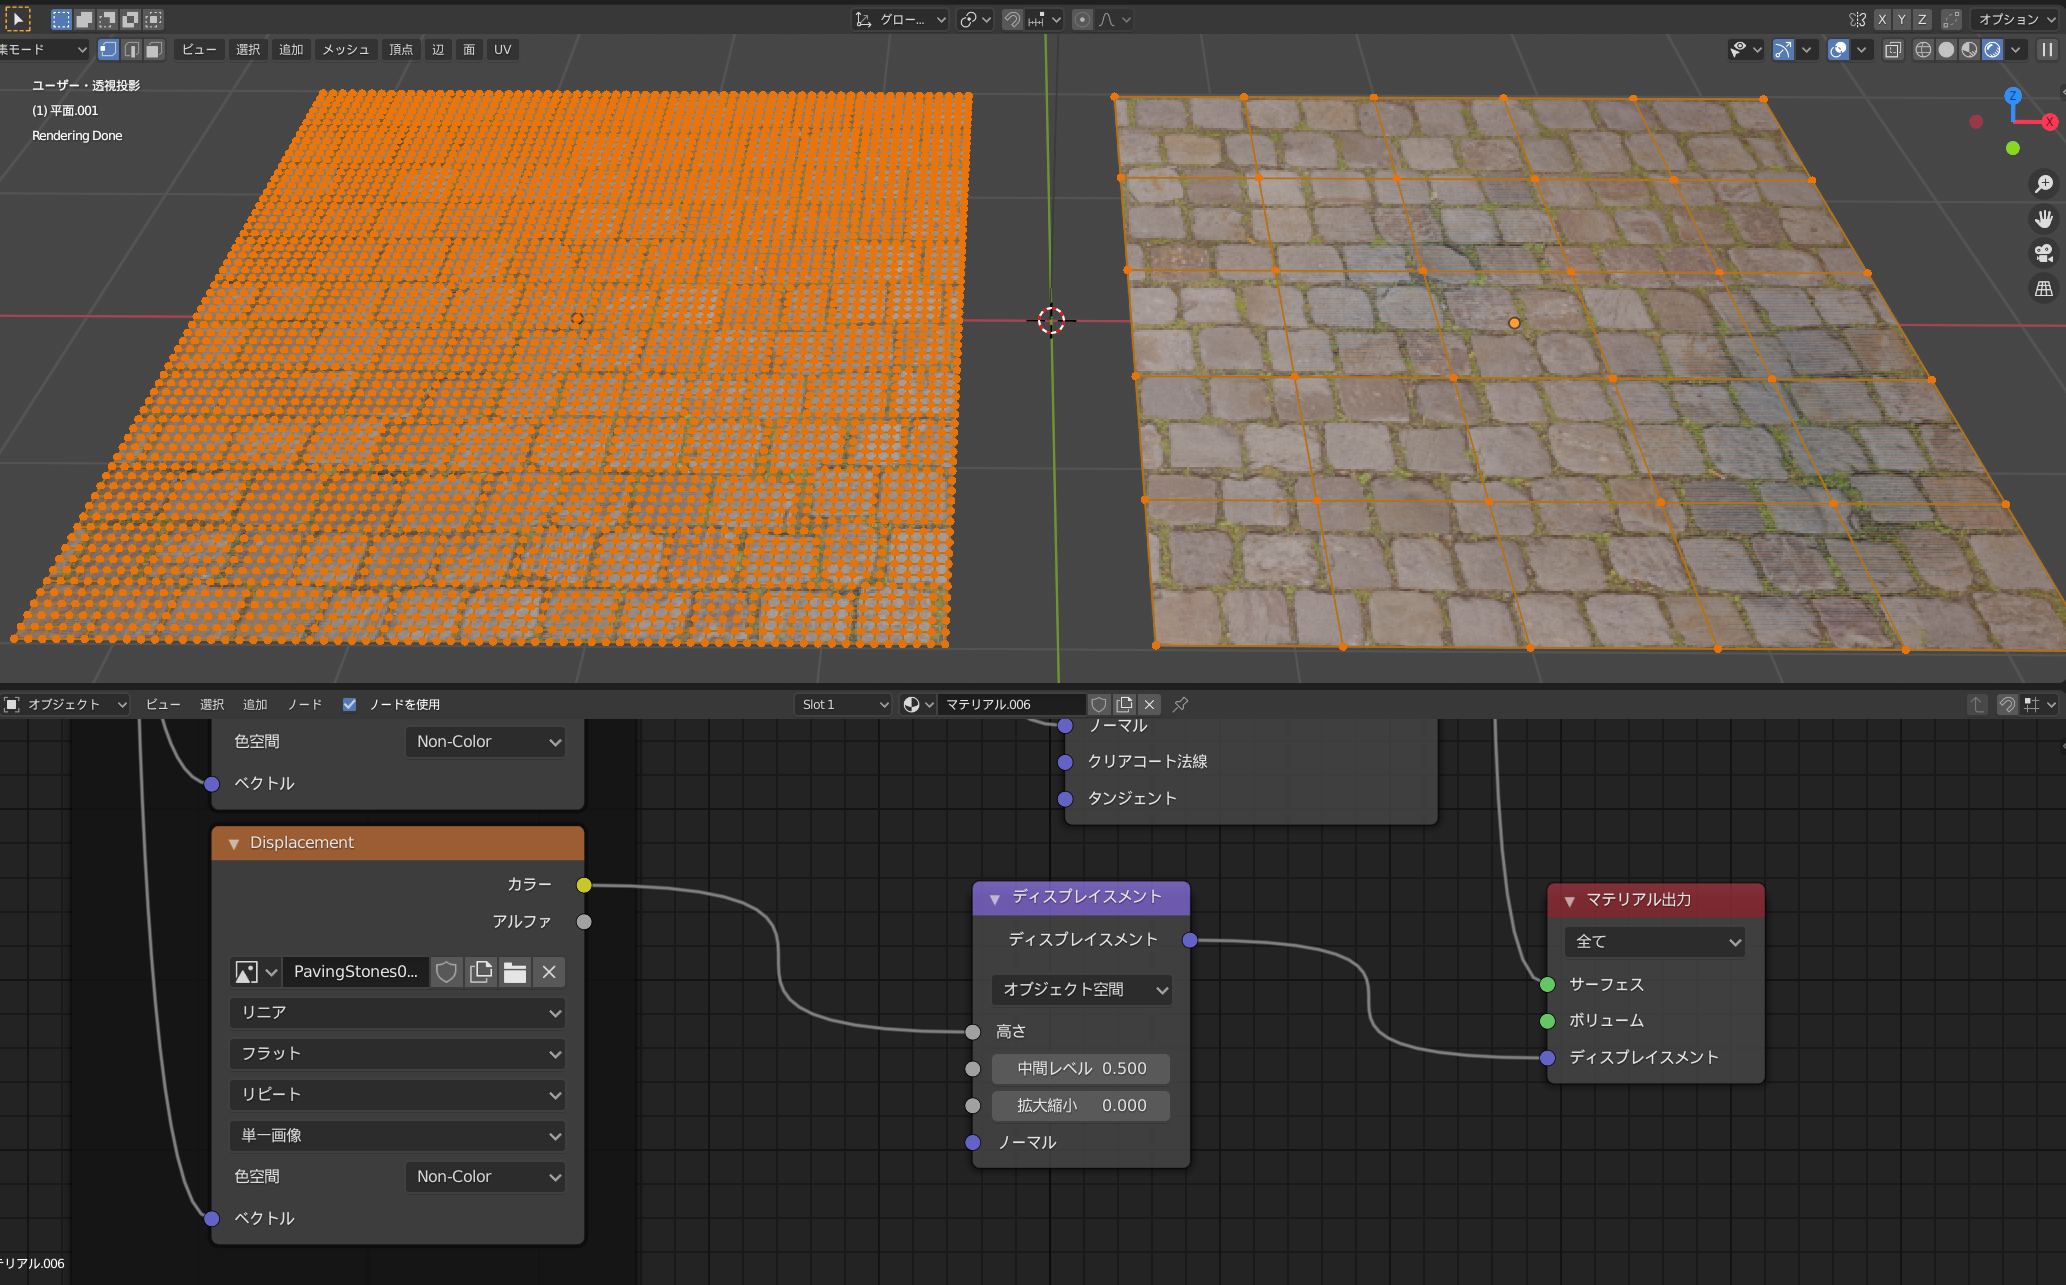
Task: Adjust the 中間レベル 0.500 slider
Action: coord(1081,1068)
